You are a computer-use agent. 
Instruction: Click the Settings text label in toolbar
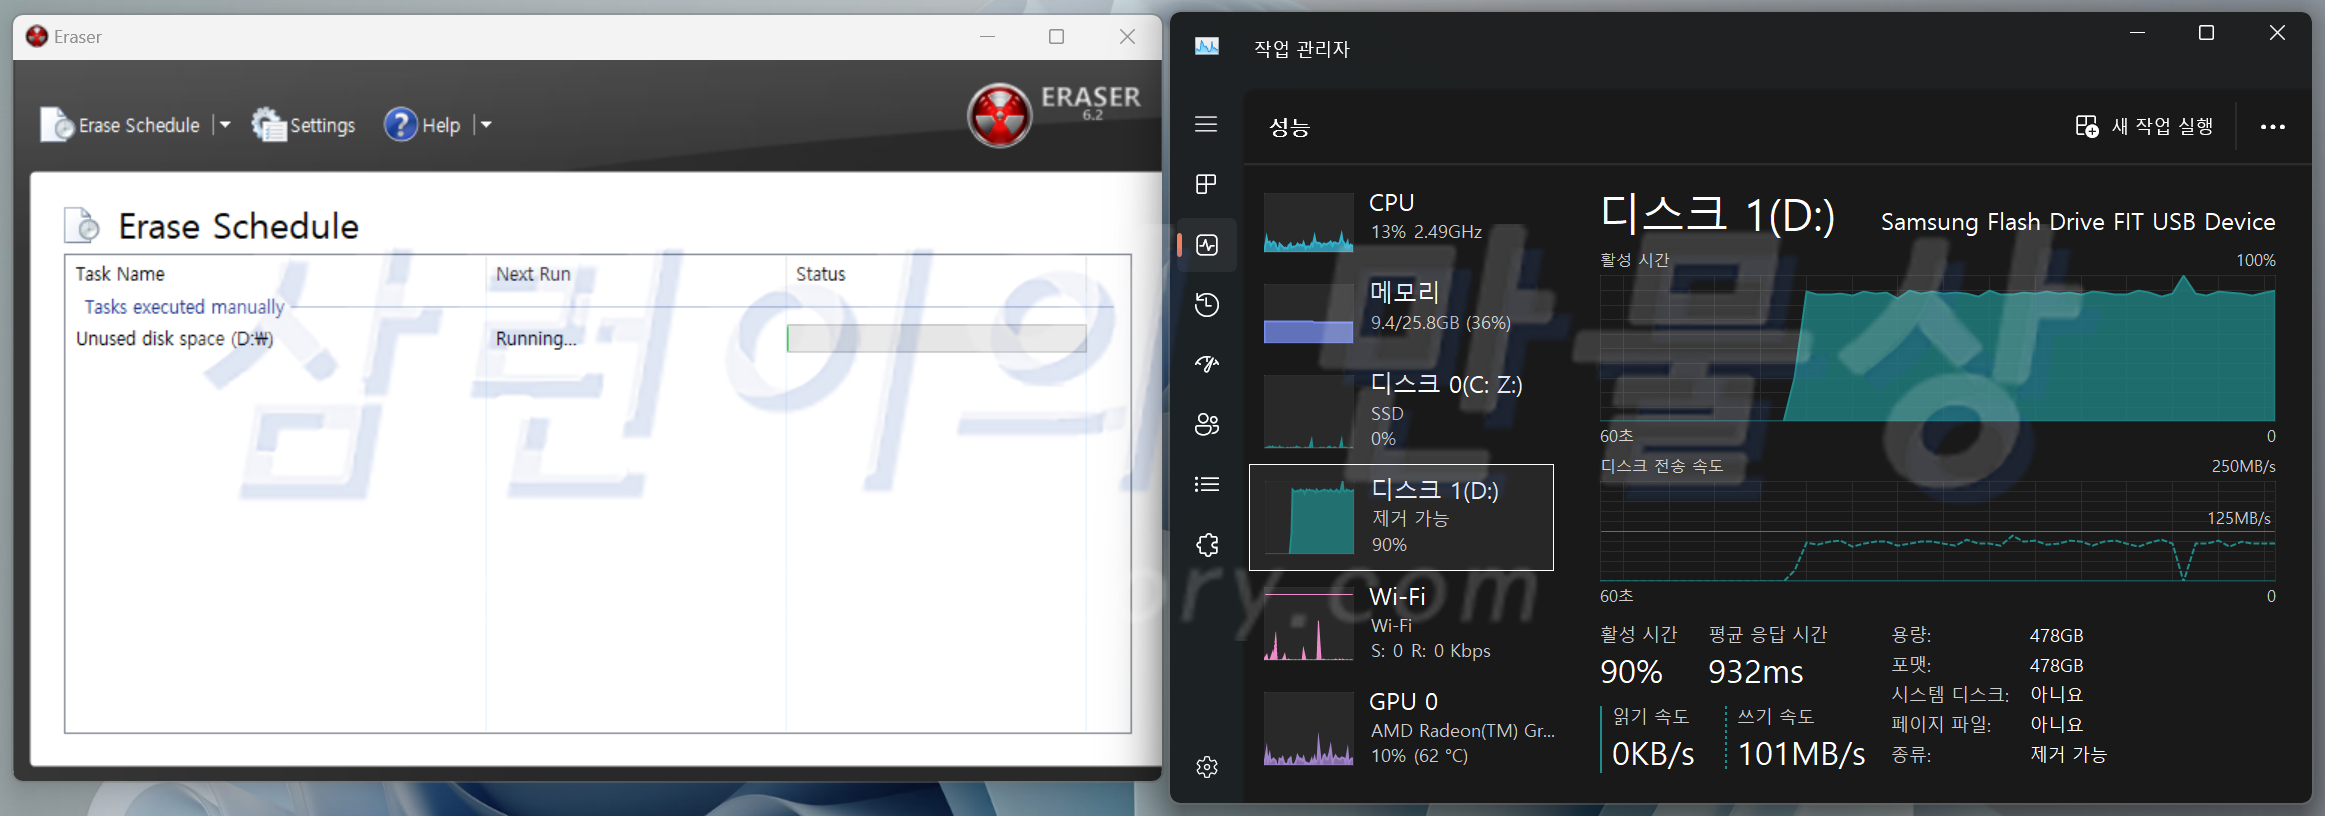(322, 125)
